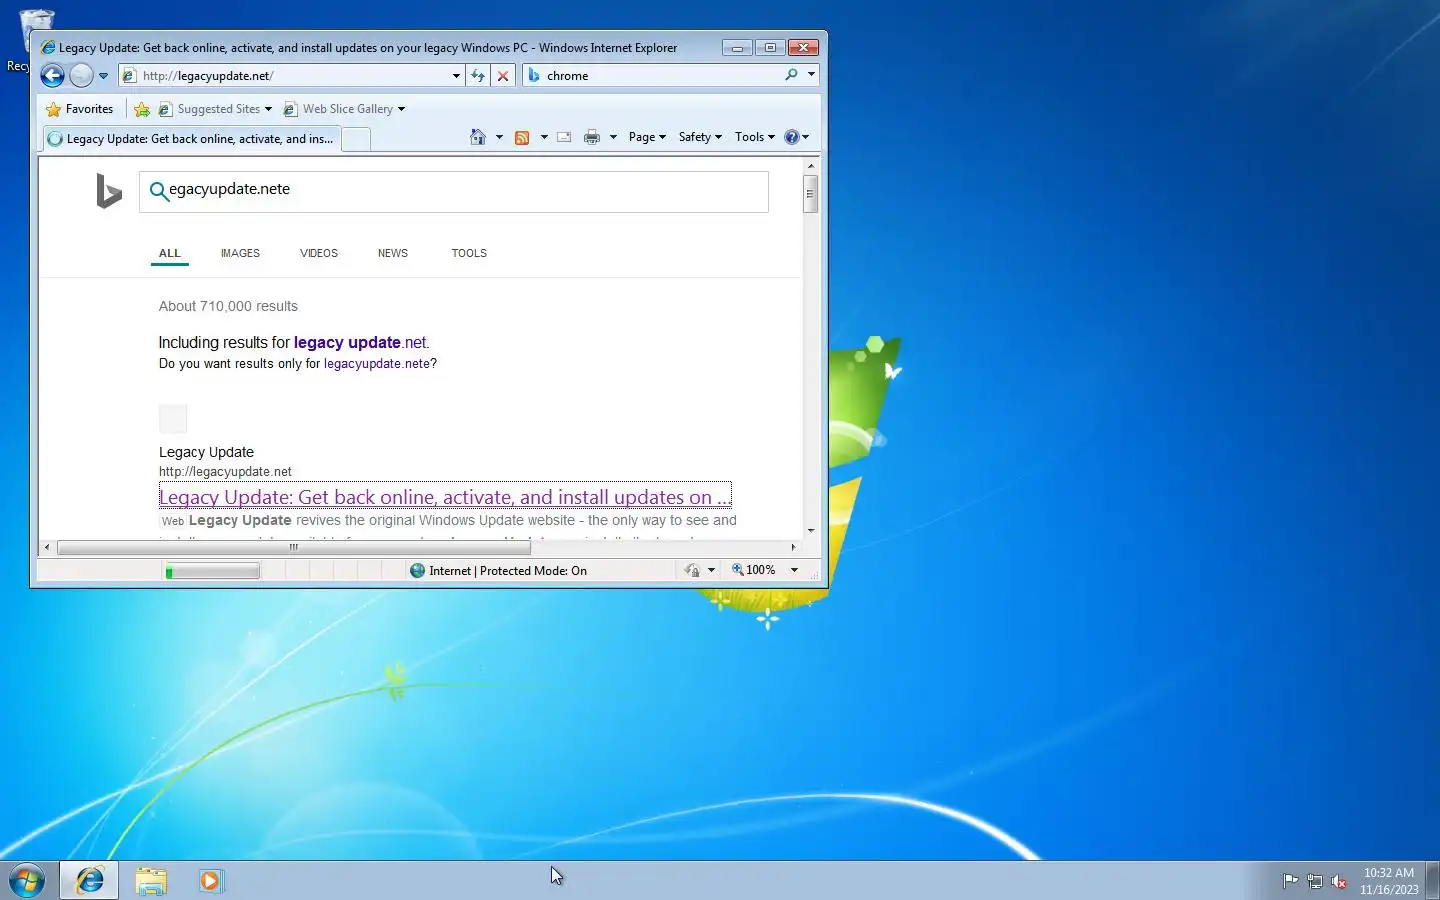Image resolution: width=1440 pixels, height=900 pixels.
Task: Open the search provider dropdown arrow
Action: pyautogui.click(x=811, y=75)
